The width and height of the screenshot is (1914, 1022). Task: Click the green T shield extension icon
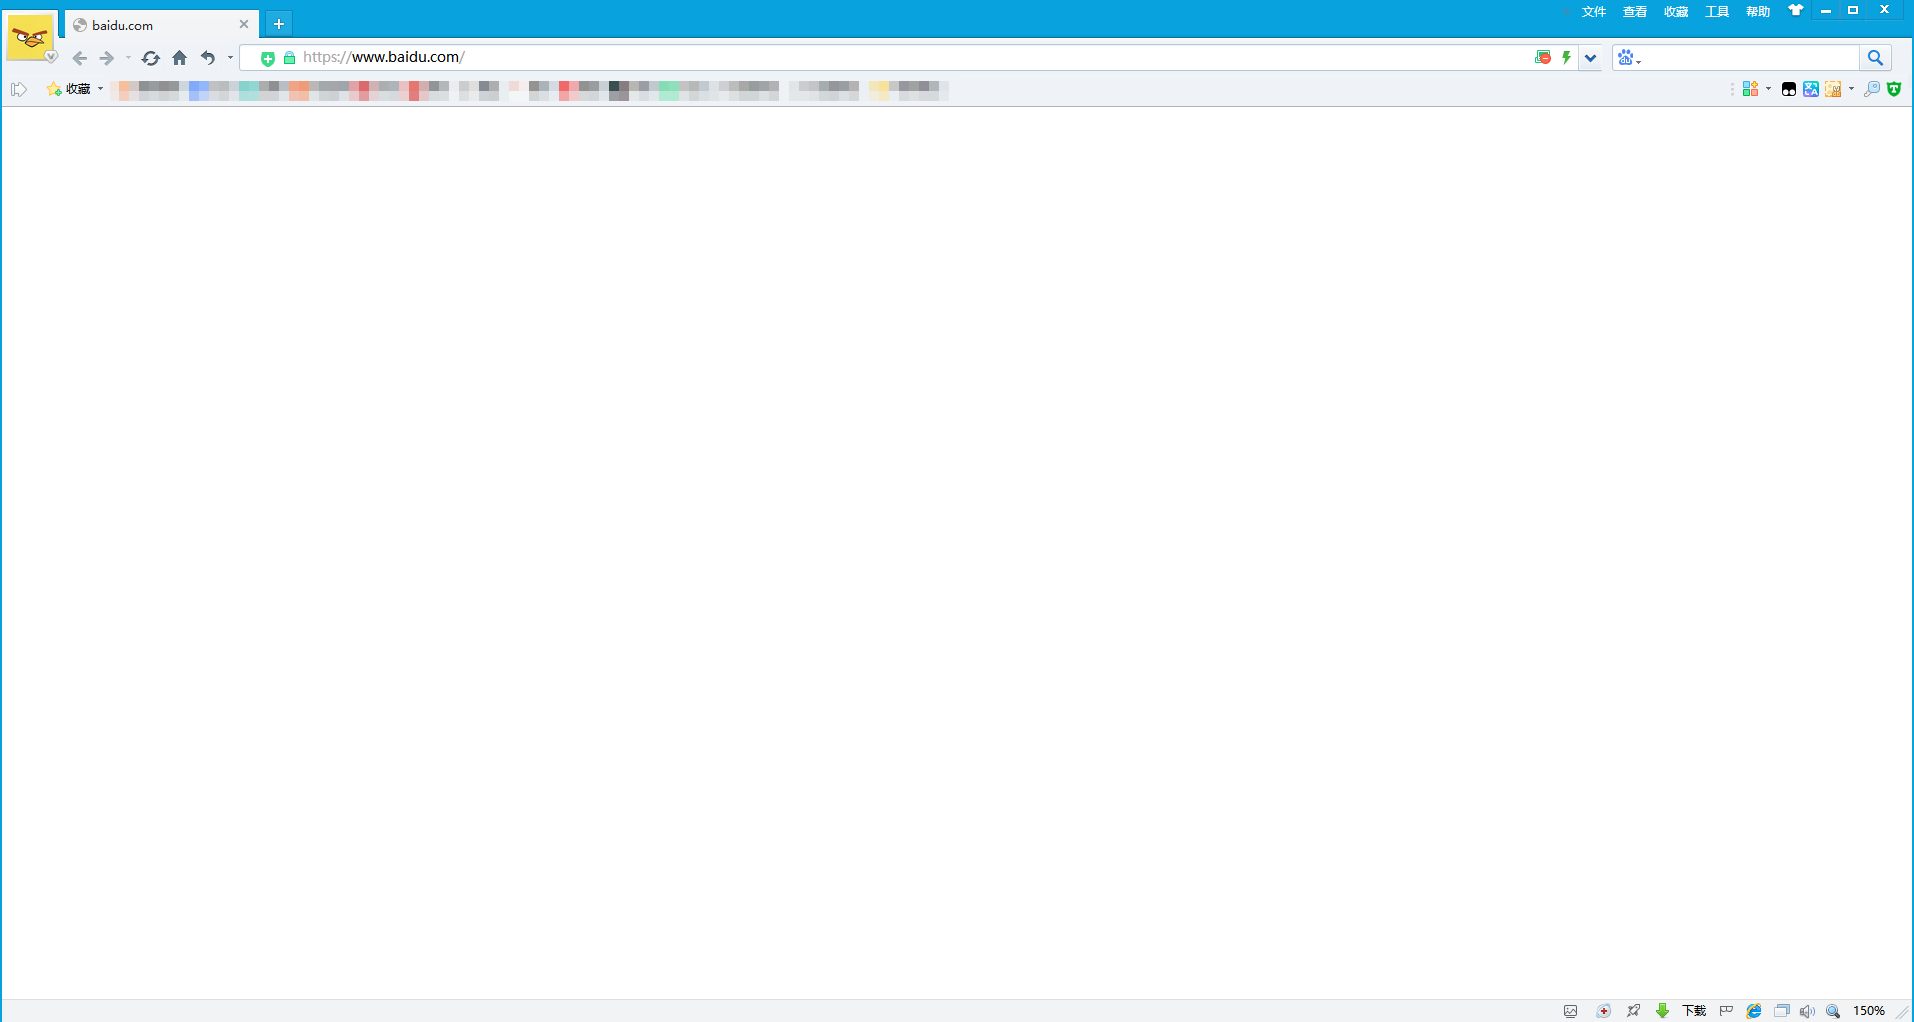coord(1894,89)
